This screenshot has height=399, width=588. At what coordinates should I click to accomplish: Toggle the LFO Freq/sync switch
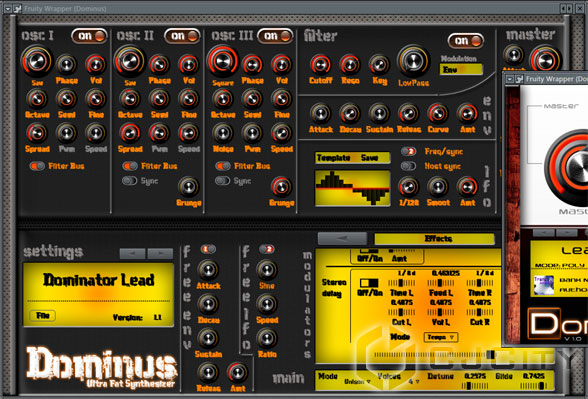point(408,152)
